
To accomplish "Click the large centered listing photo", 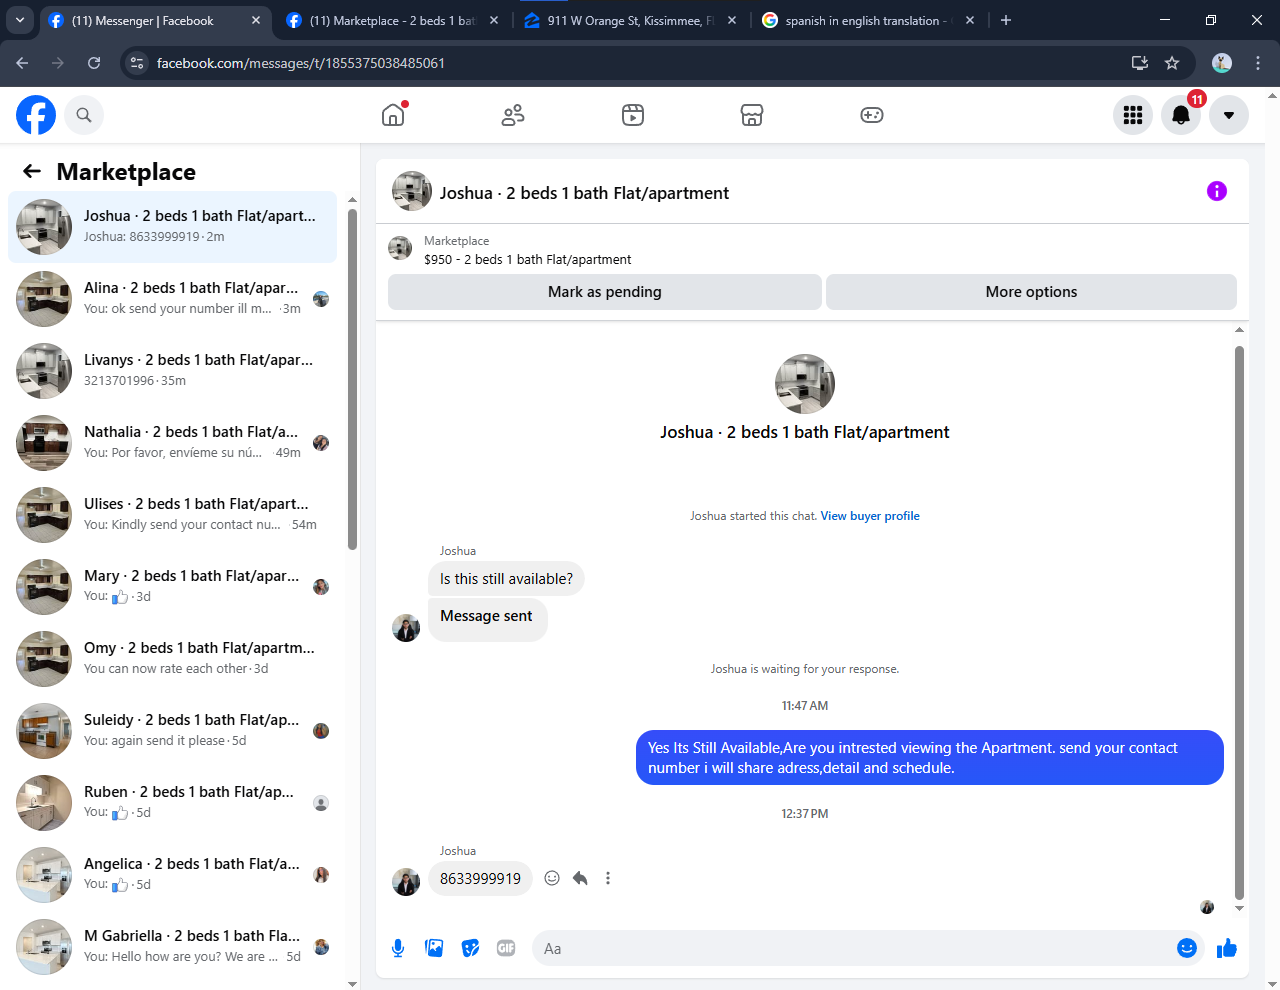I will coord(805,384).
